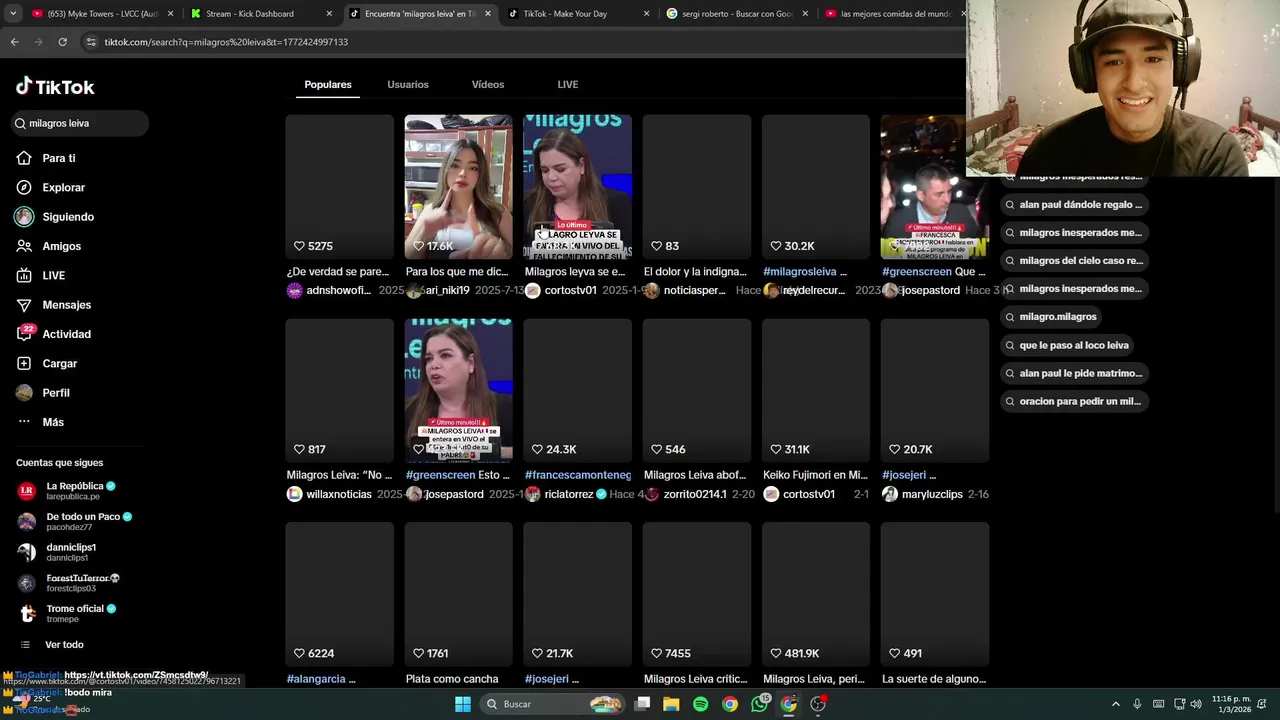Close the 'Stream - Kick Dashboard' tab
Screen dimensions: 1280x720
click(x=330, y=14)
